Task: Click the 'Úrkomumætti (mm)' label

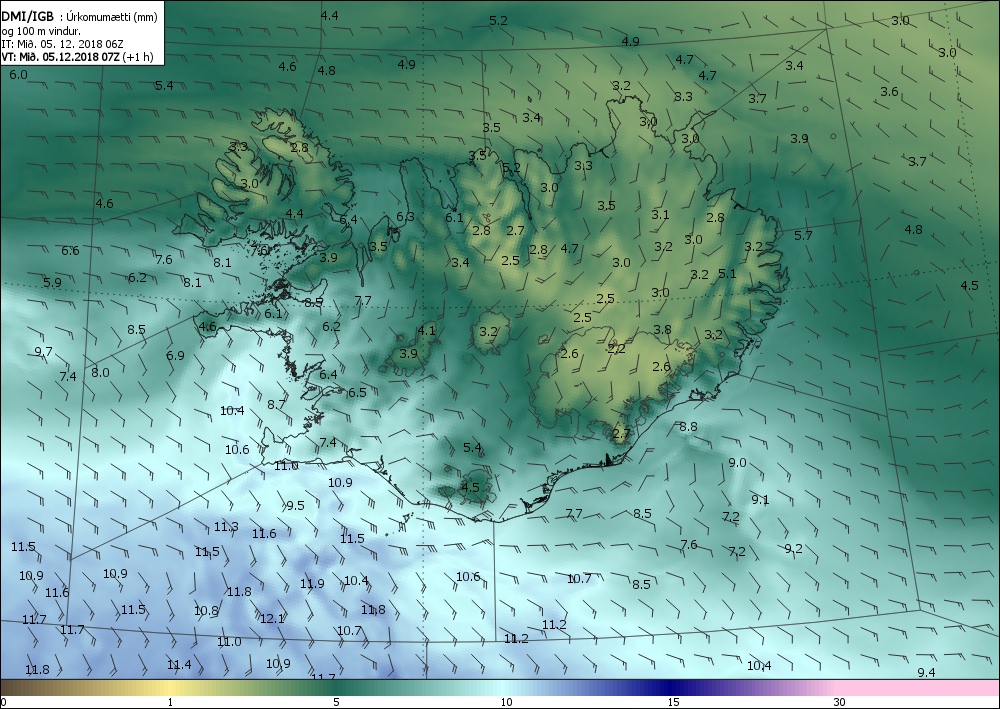Action: click(112, 17)
